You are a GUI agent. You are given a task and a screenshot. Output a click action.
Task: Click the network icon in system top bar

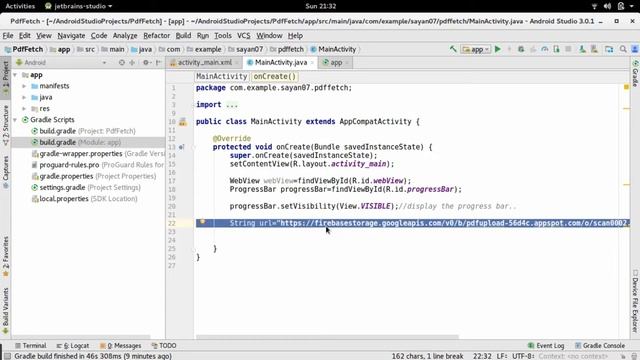click(594, 6)
